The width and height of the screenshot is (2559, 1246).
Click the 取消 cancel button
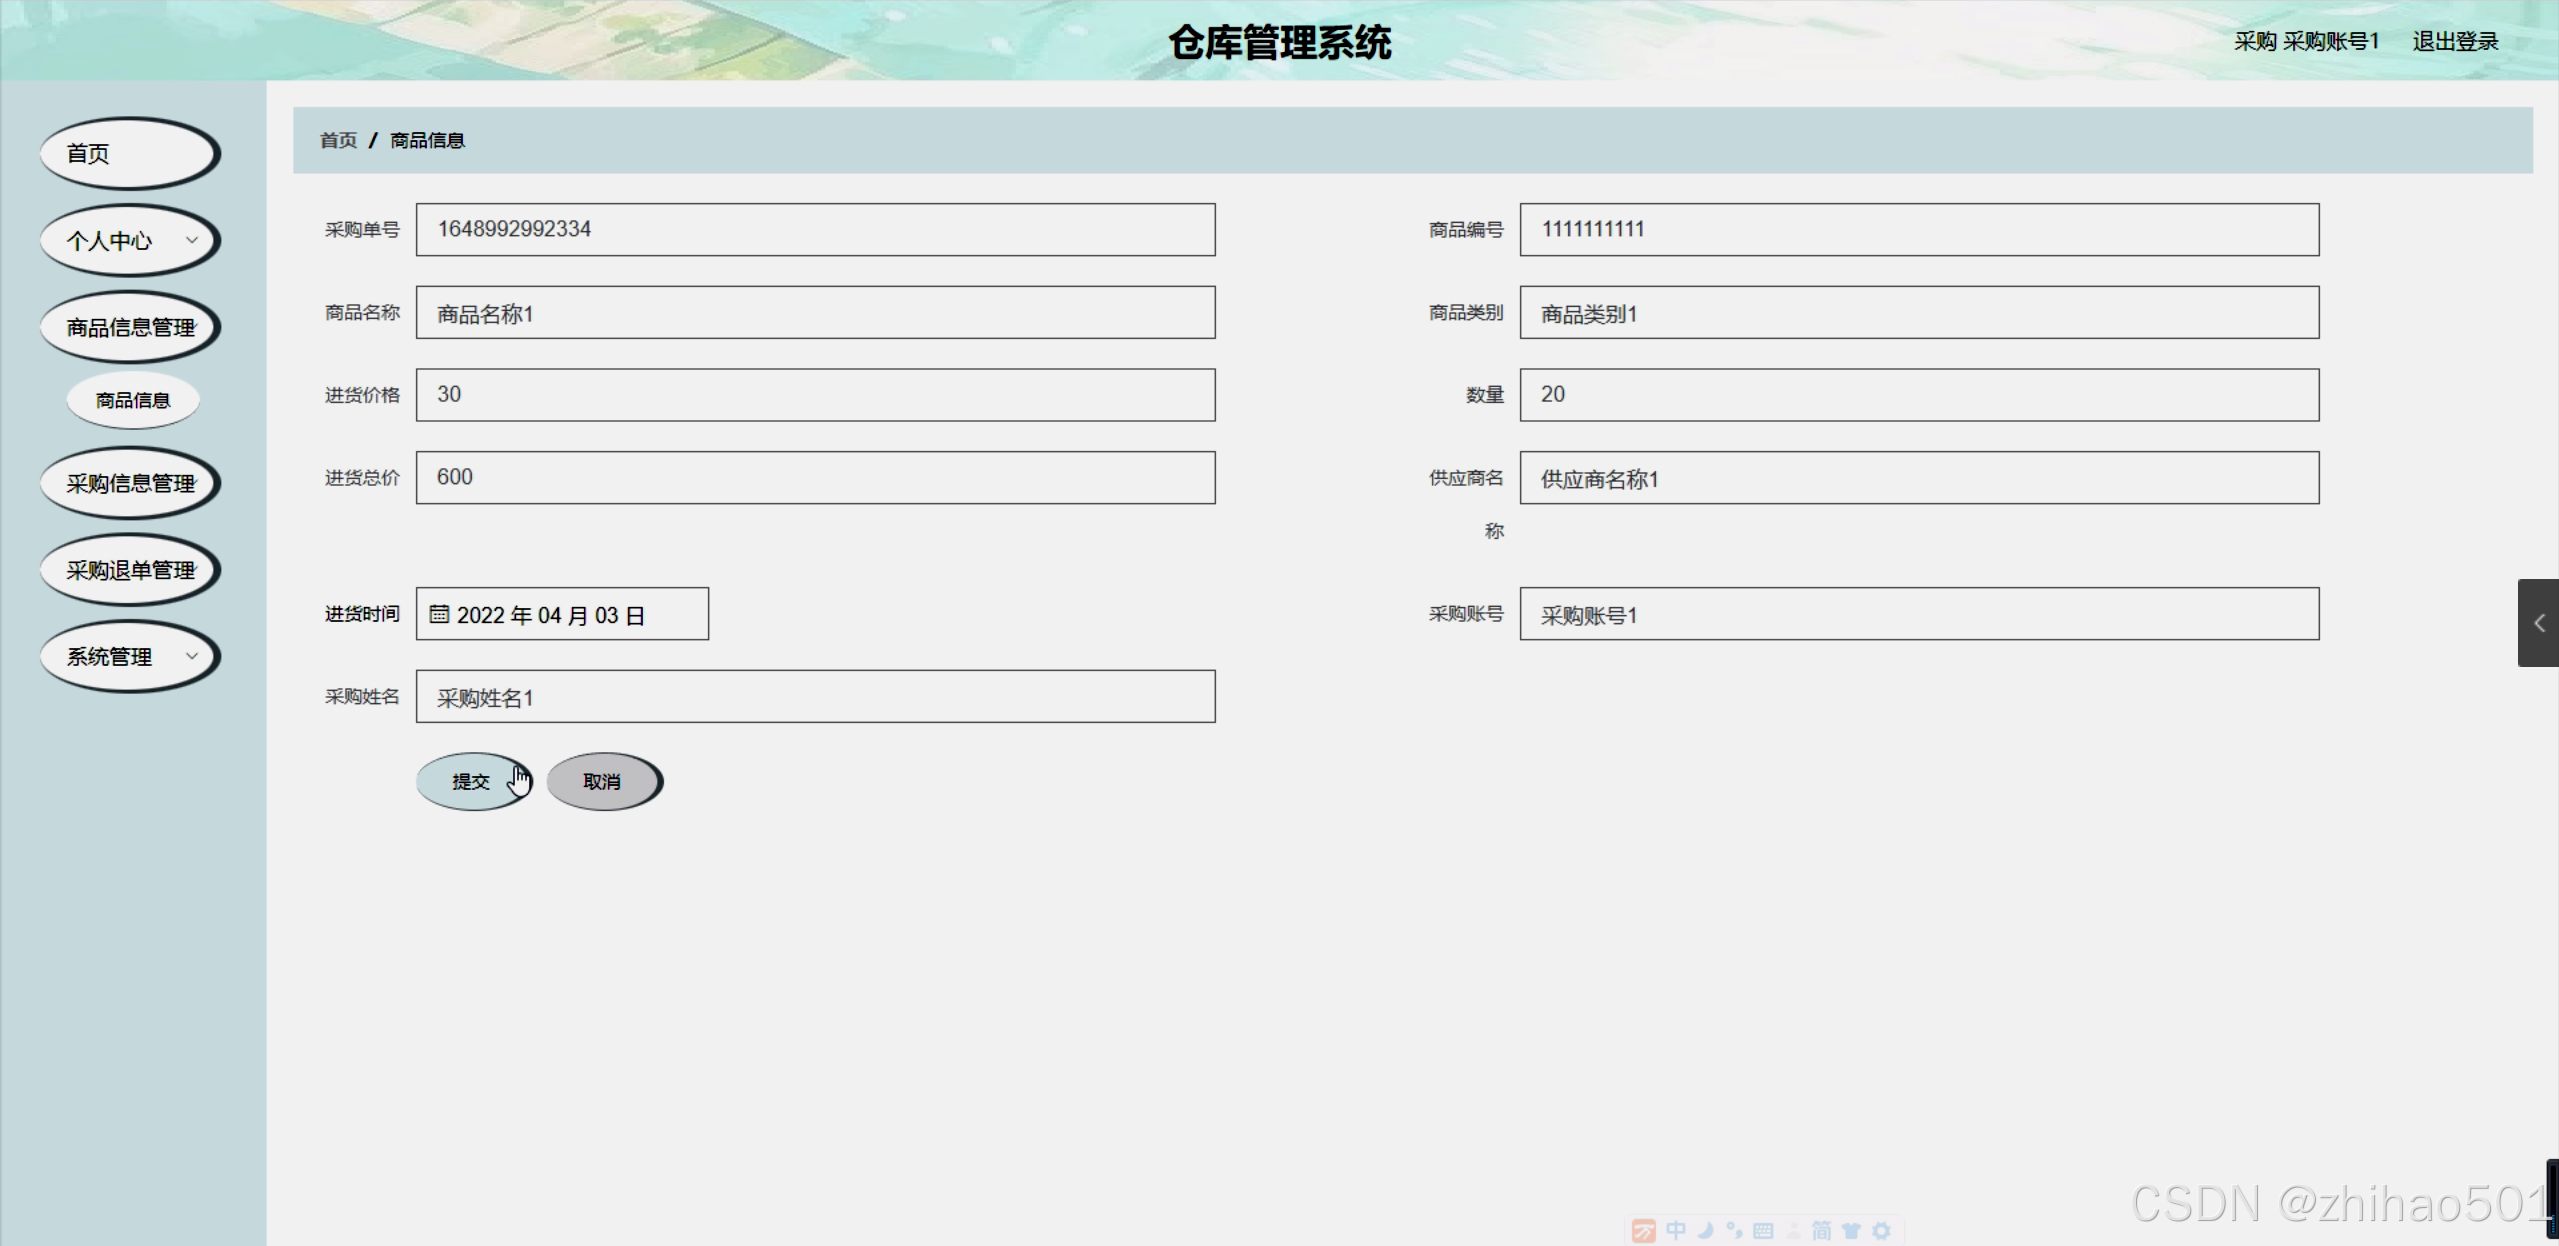coord(603,781)
